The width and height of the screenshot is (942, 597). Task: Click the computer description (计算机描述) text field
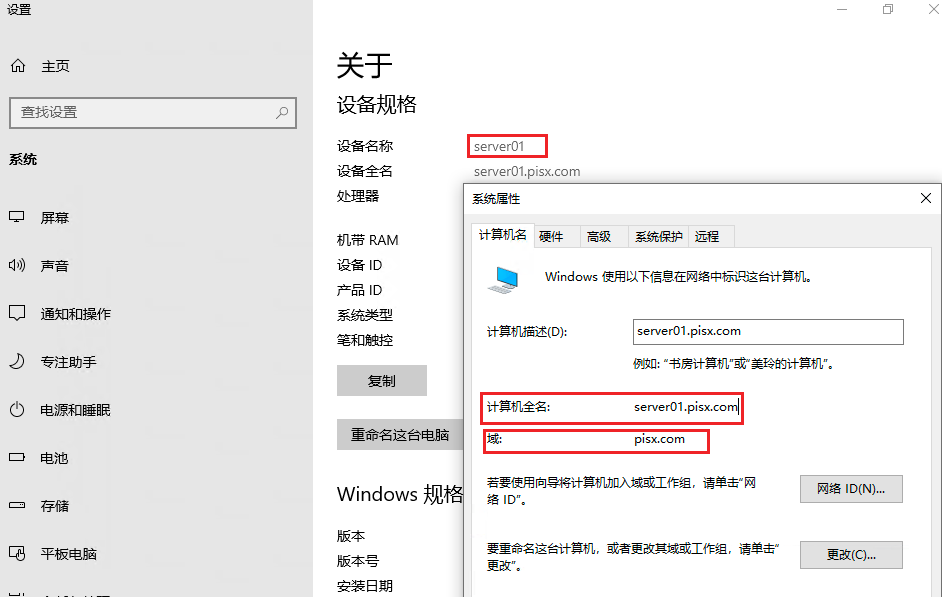coord(768,332)
